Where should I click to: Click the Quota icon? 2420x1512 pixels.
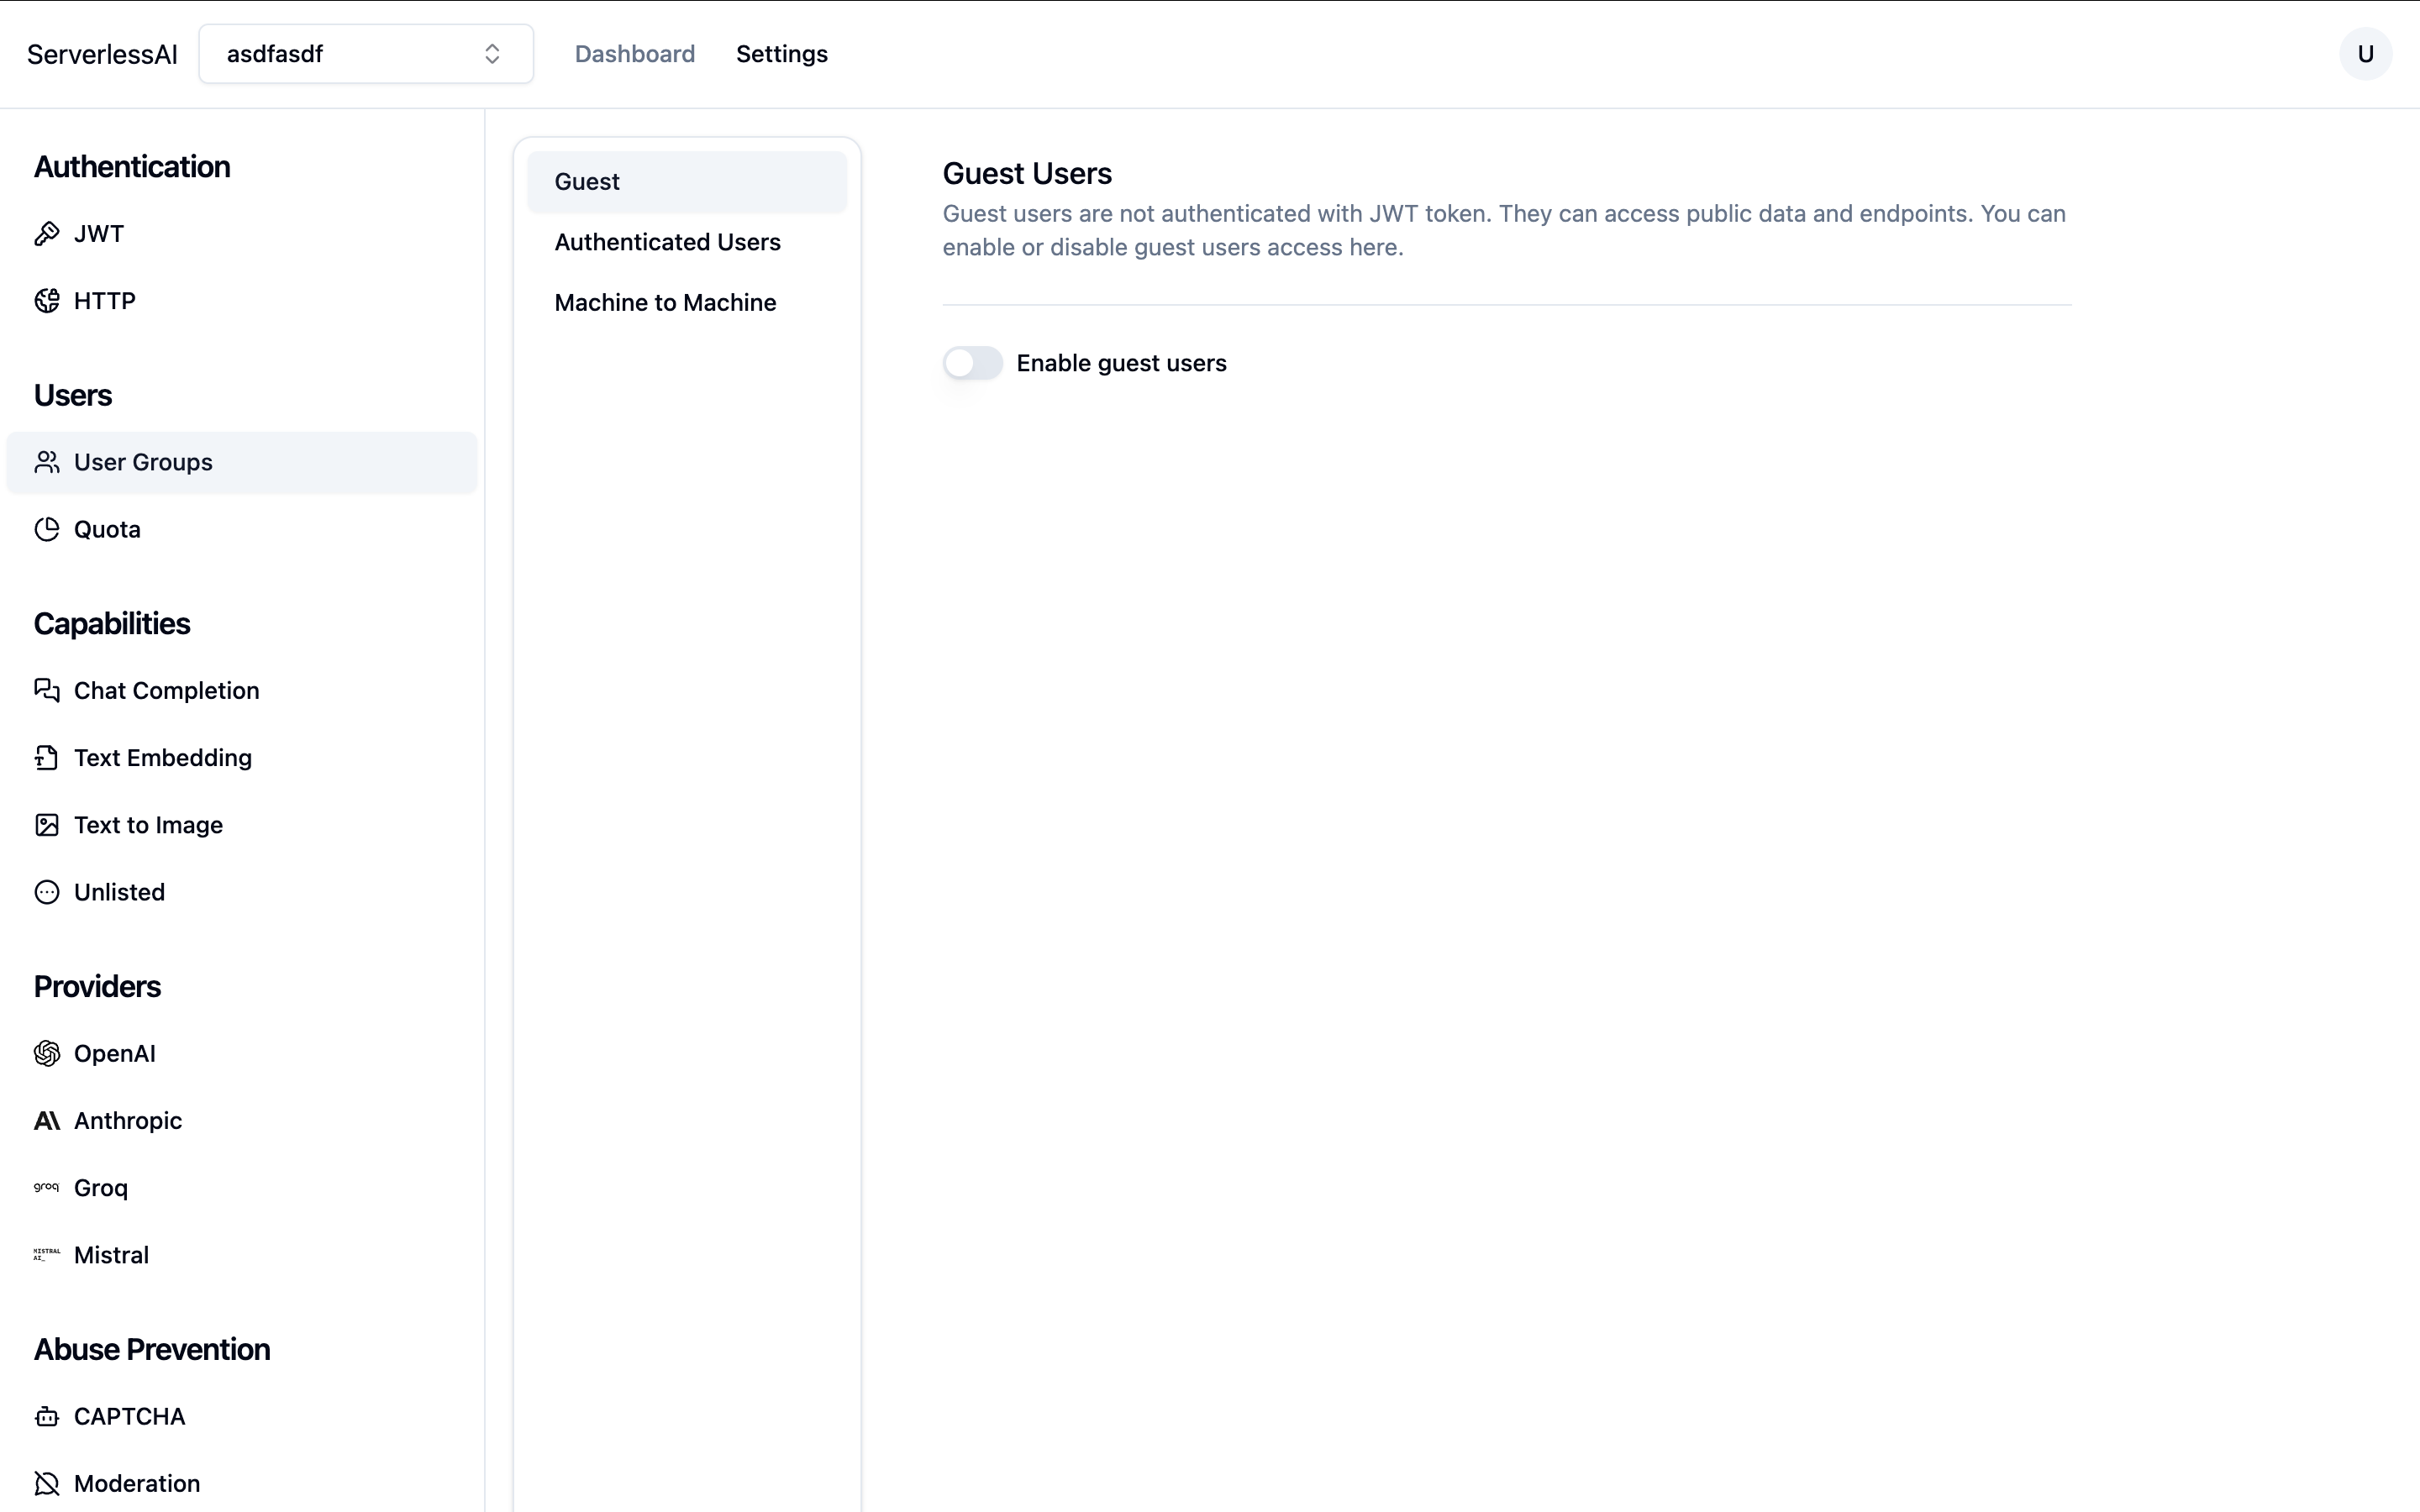47,529
